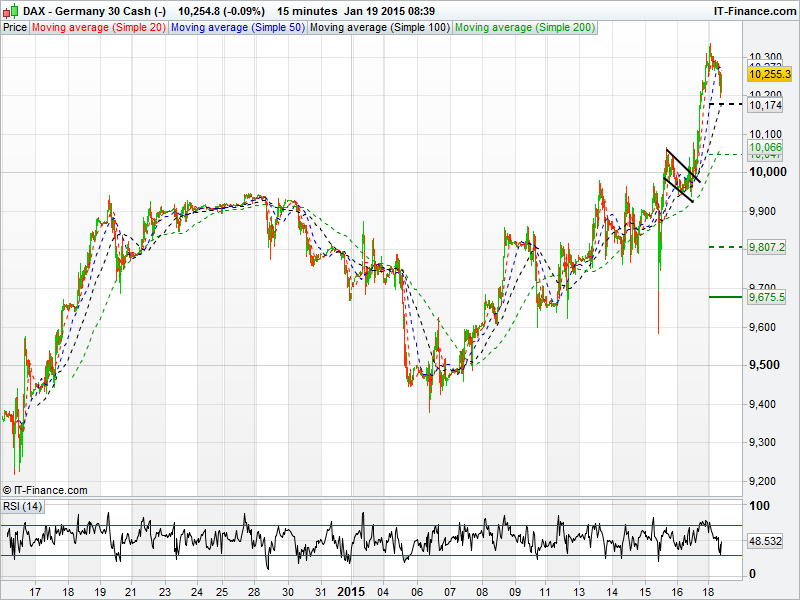Image resolution: width=800 pixels, height=600 pixels.
Task: Click the yellow current price tag 10,255.3
Action: coord(769,74)
